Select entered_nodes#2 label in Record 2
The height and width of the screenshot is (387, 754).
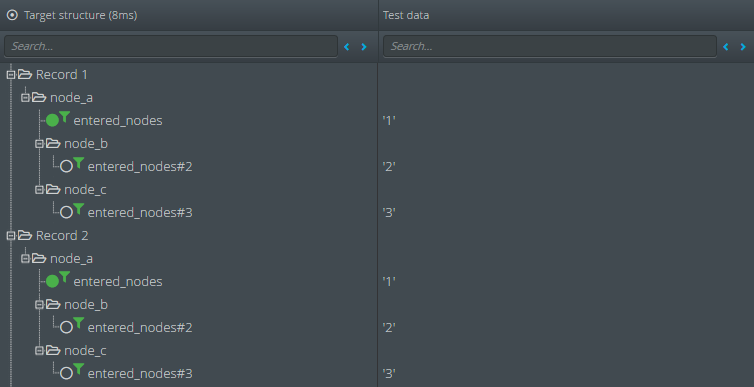(140, 327)
